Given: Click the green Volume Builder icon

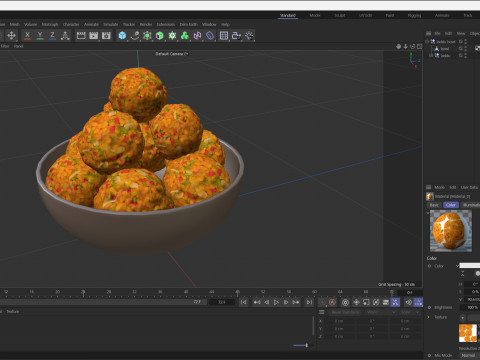Looking at the screenshot, I should [x=185, y=35].
